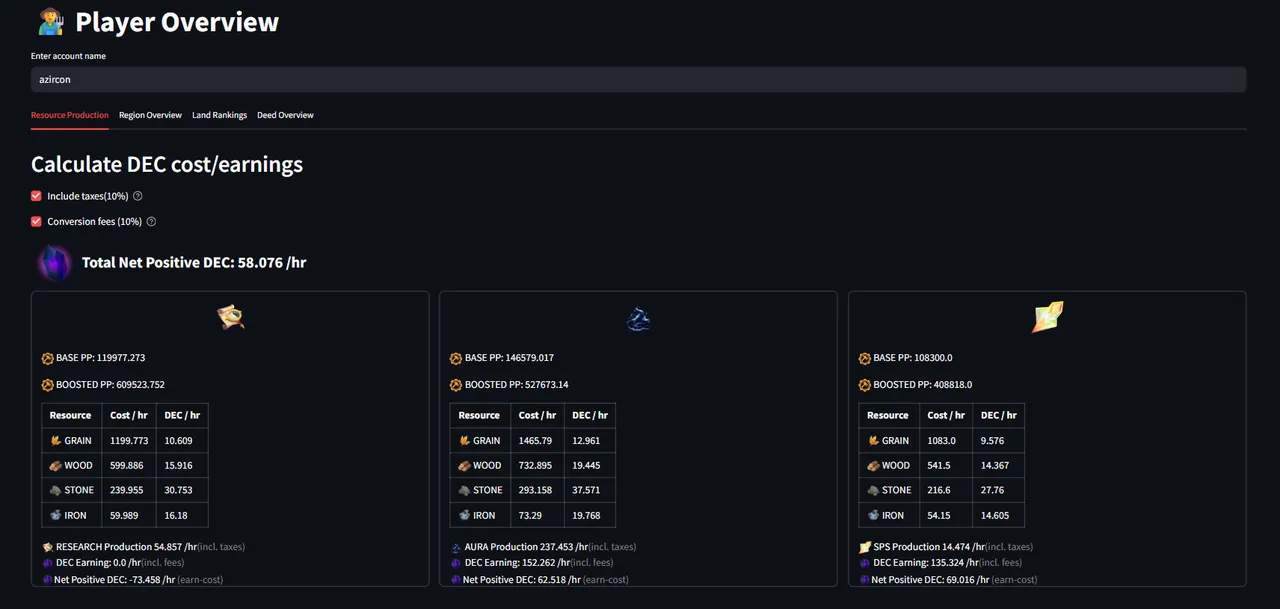The image size is (1280, 609).
Task: Click the icon beside AURA Production 237.453
Action: tap(456, 547)
